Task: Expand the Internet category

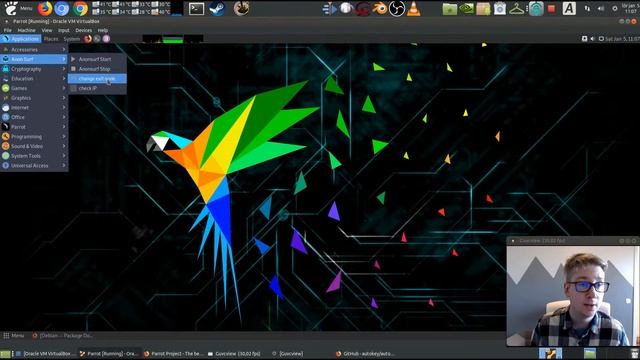Action: pyautogui.click(x=34, y=107)
